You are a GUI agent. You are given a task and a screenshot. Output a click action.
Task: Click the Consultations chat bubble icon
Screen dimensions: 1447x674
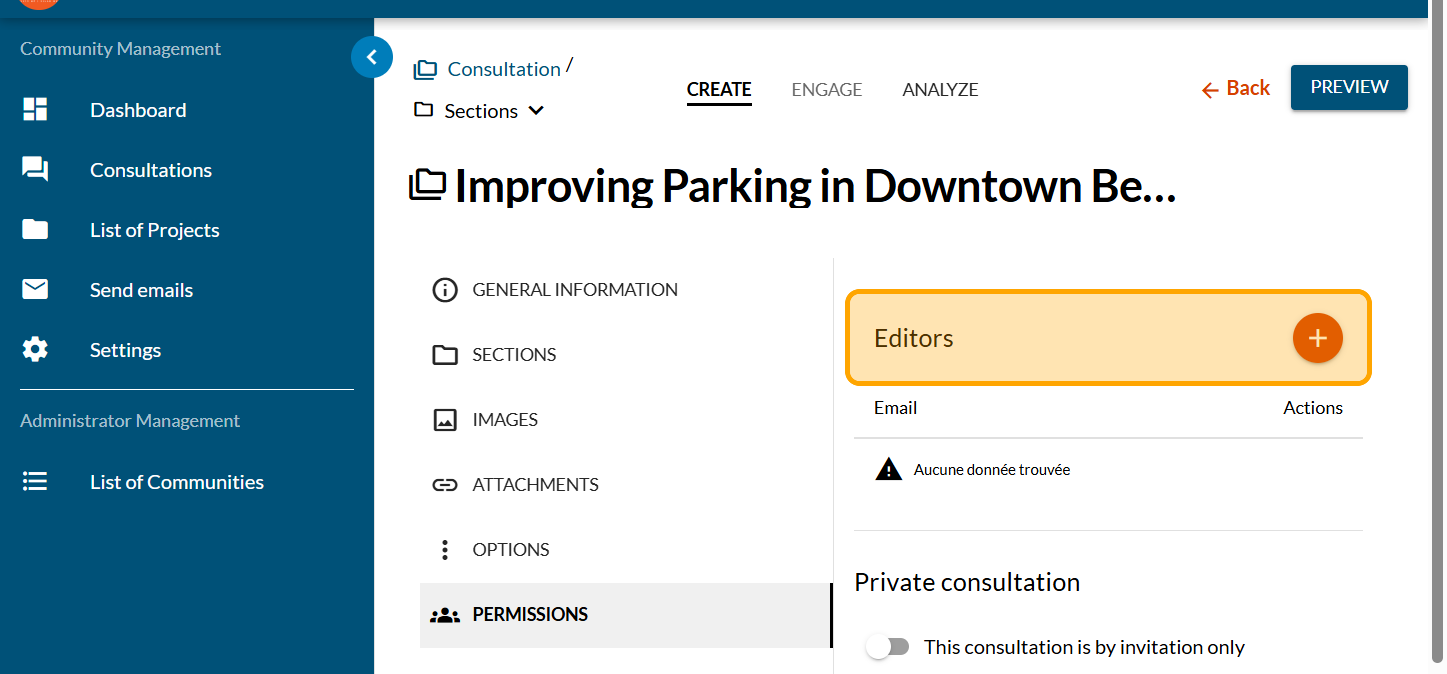pos(35,170)
